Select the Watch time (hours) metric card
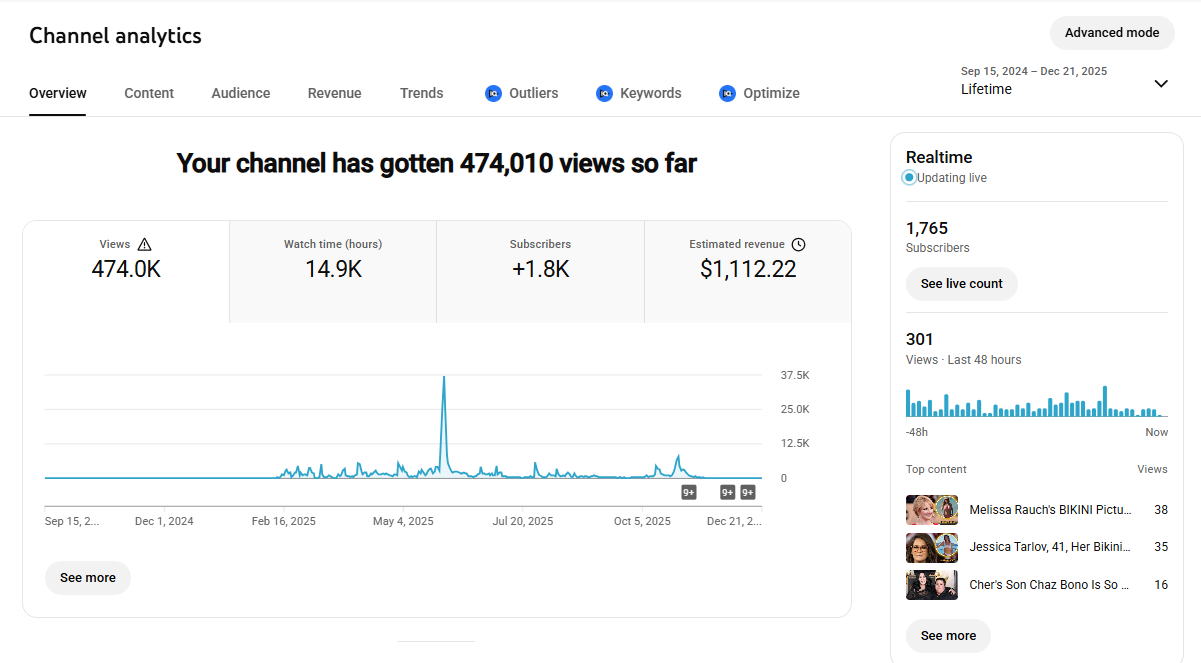1201x663 pixels. click(333, 260)
